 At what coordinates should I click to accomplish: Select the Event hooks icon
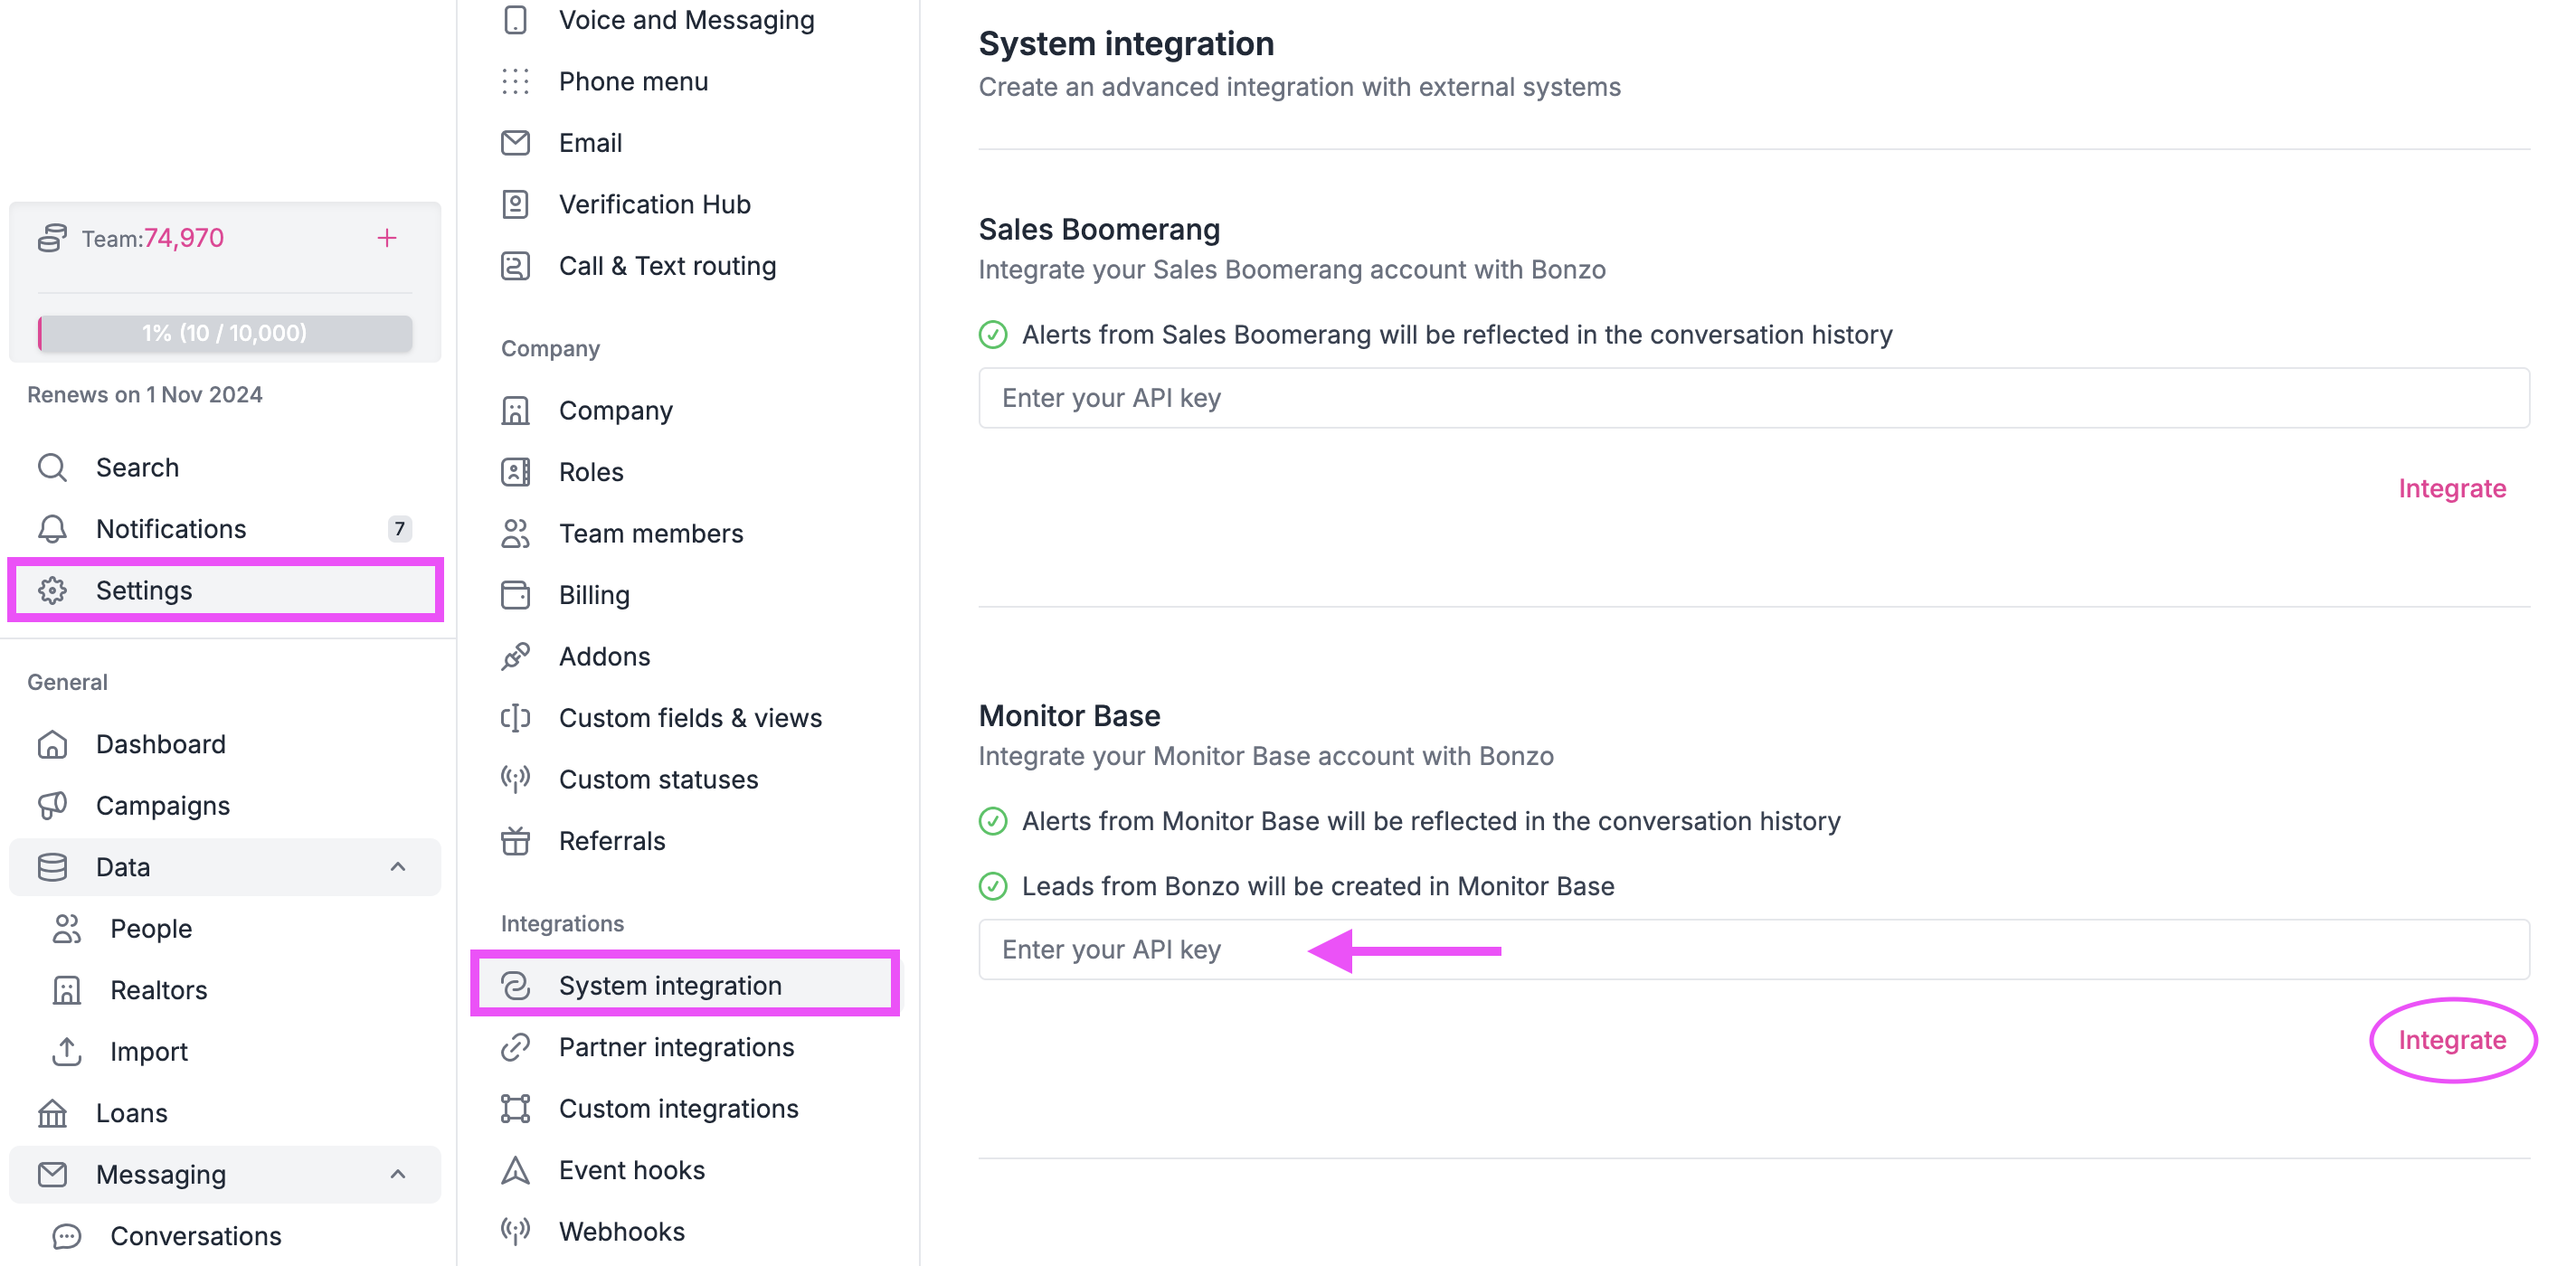point(515,1169)
